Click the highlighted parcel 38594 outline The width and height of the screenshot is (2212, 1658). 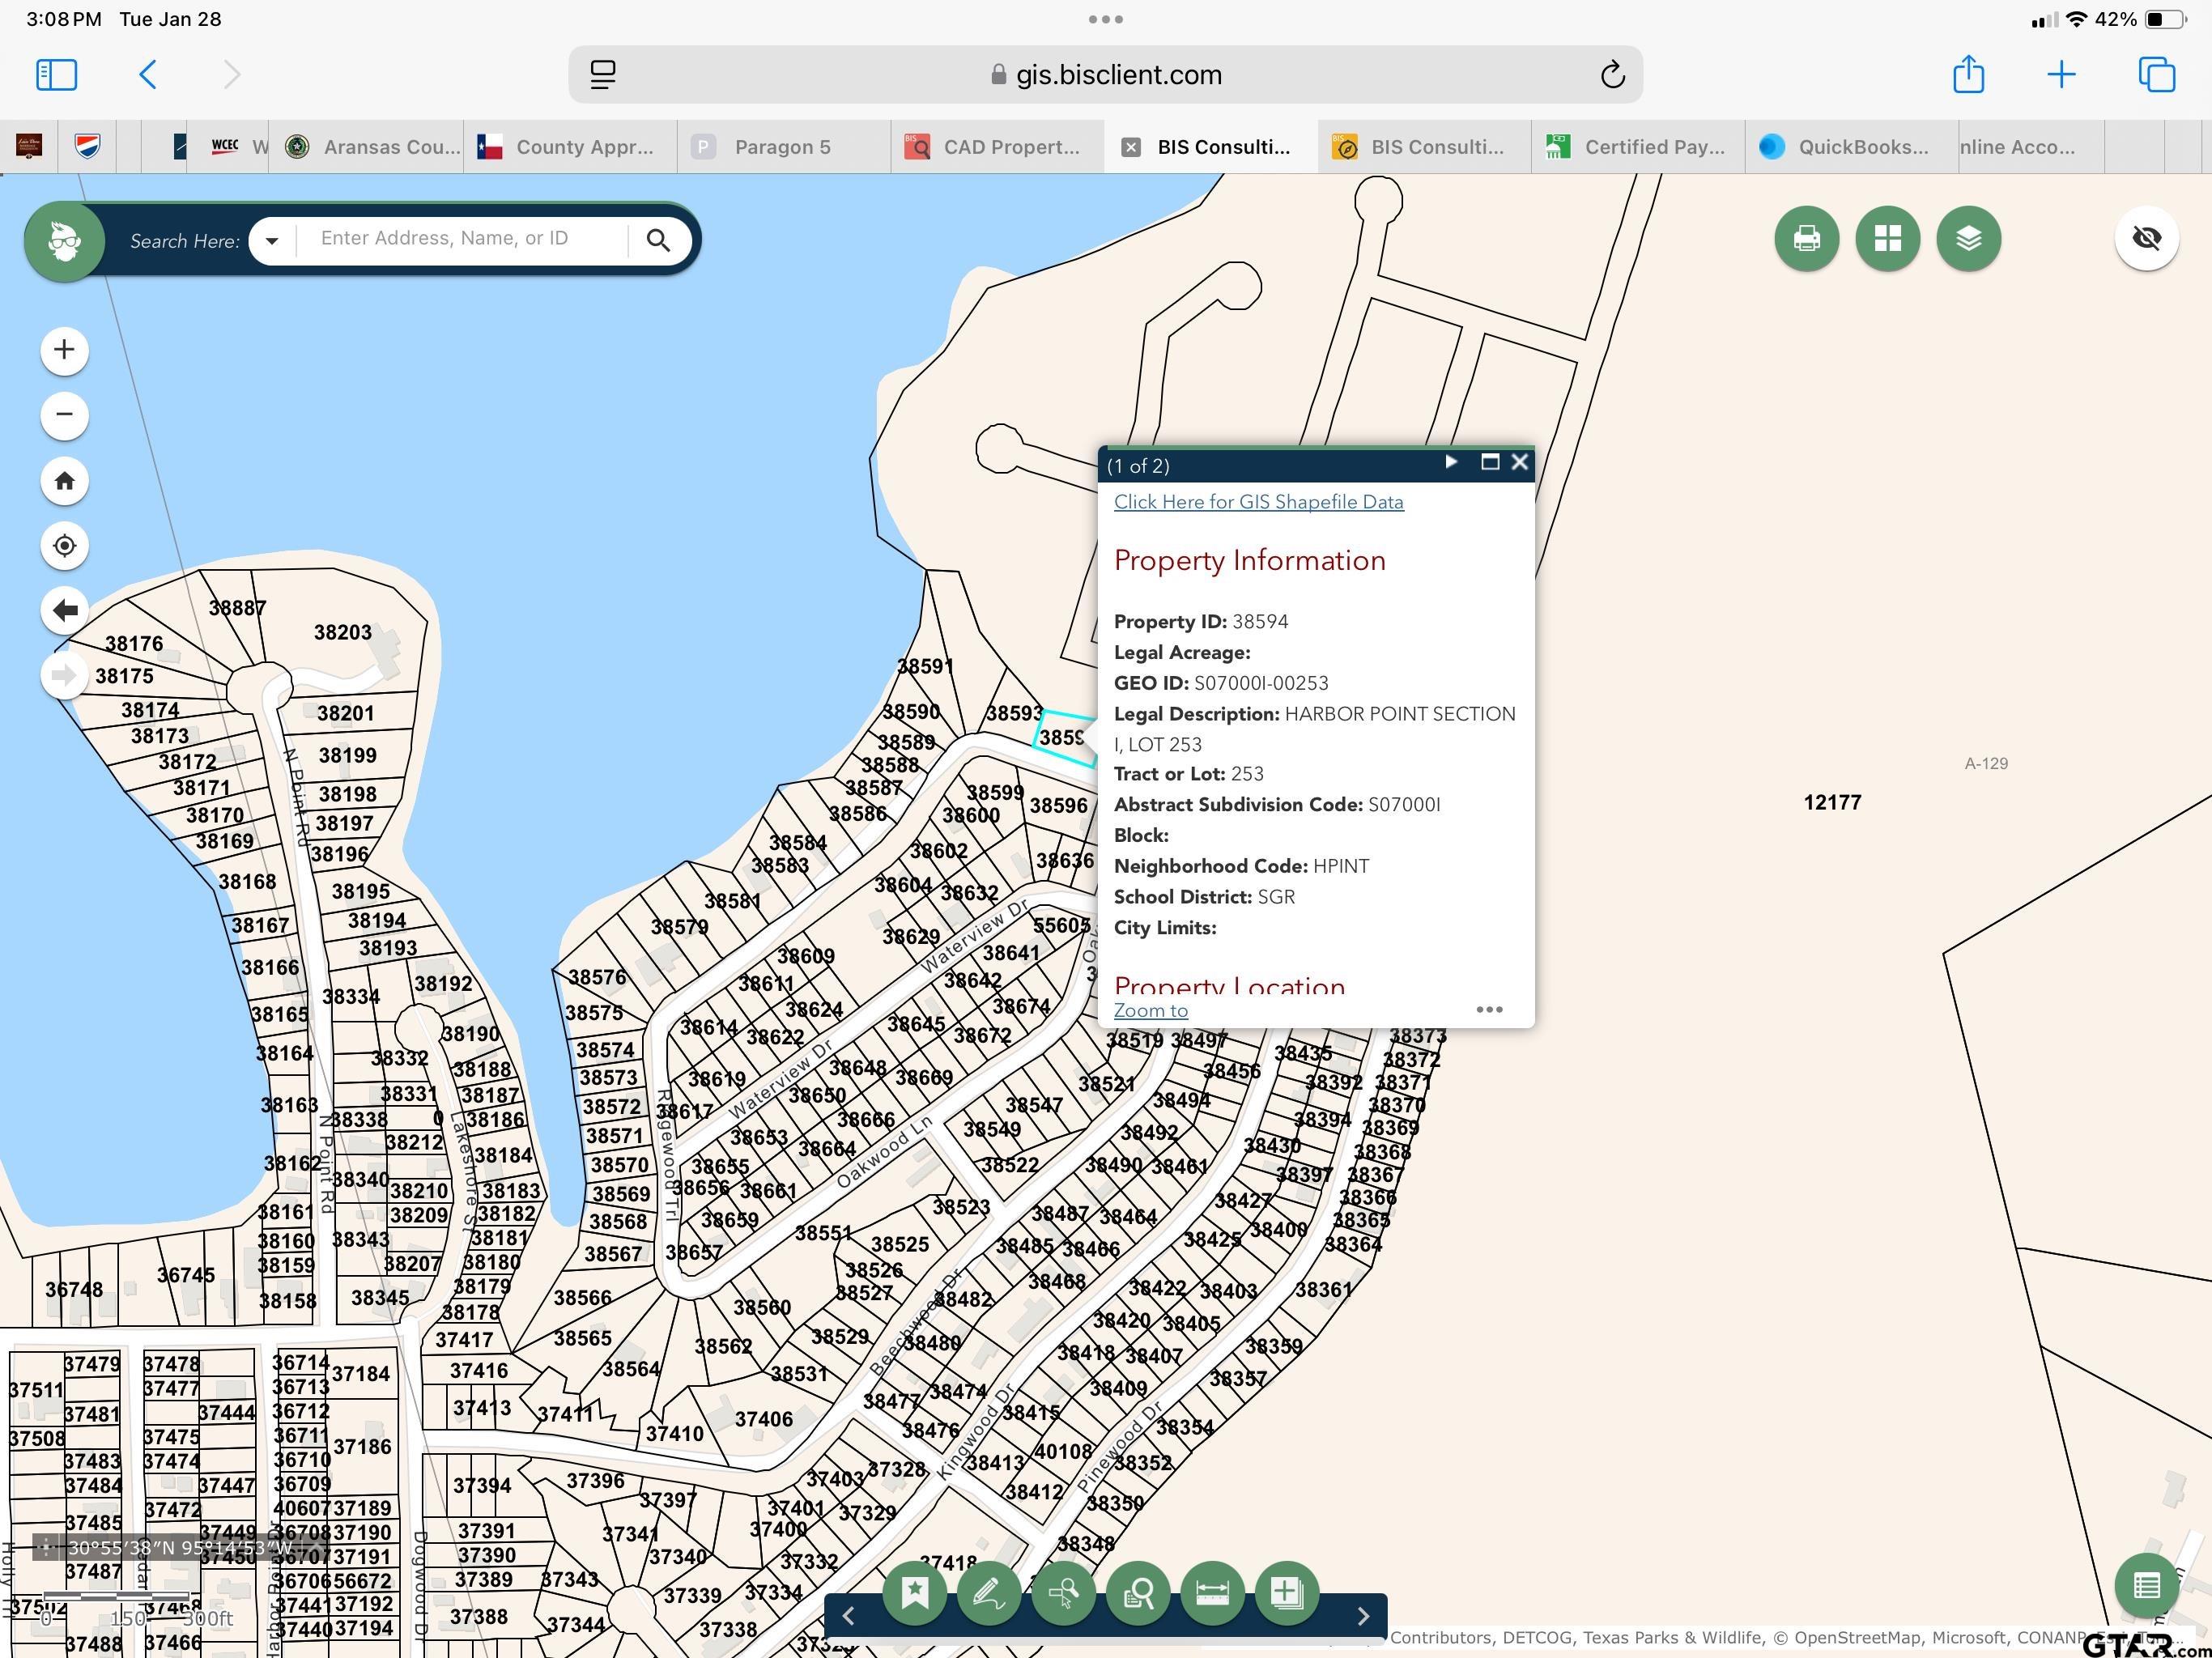pos(1066,739)
